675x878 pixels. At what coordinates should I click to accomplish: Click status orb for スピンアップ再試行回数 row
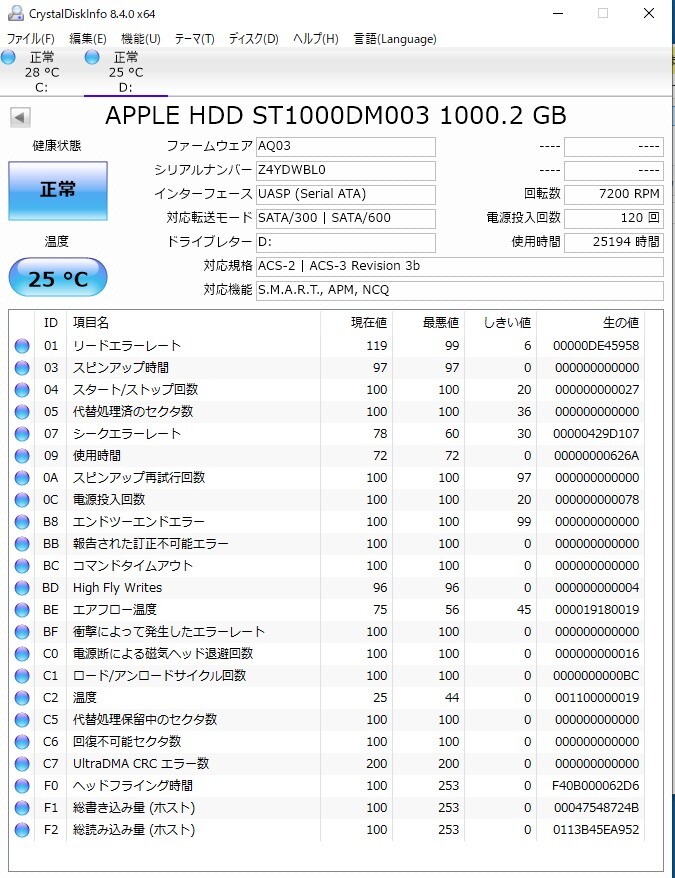point(22,478)
